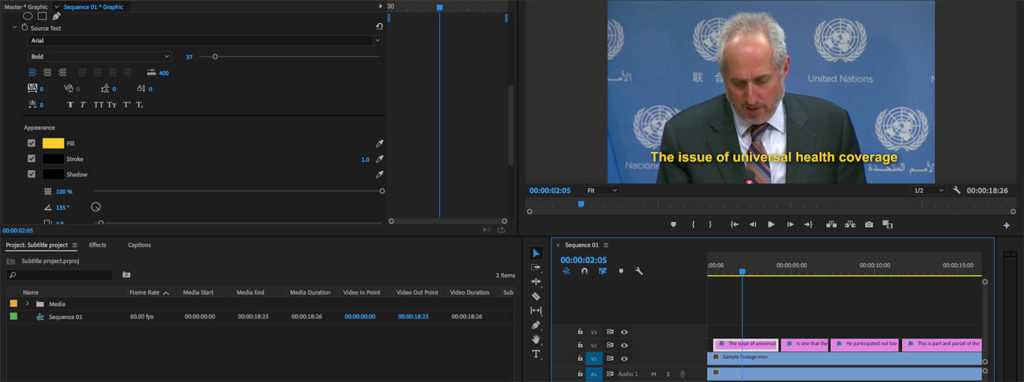Apply All Caps style
The height and width of the screenshot is (382, 1024).
click(98, 104)
